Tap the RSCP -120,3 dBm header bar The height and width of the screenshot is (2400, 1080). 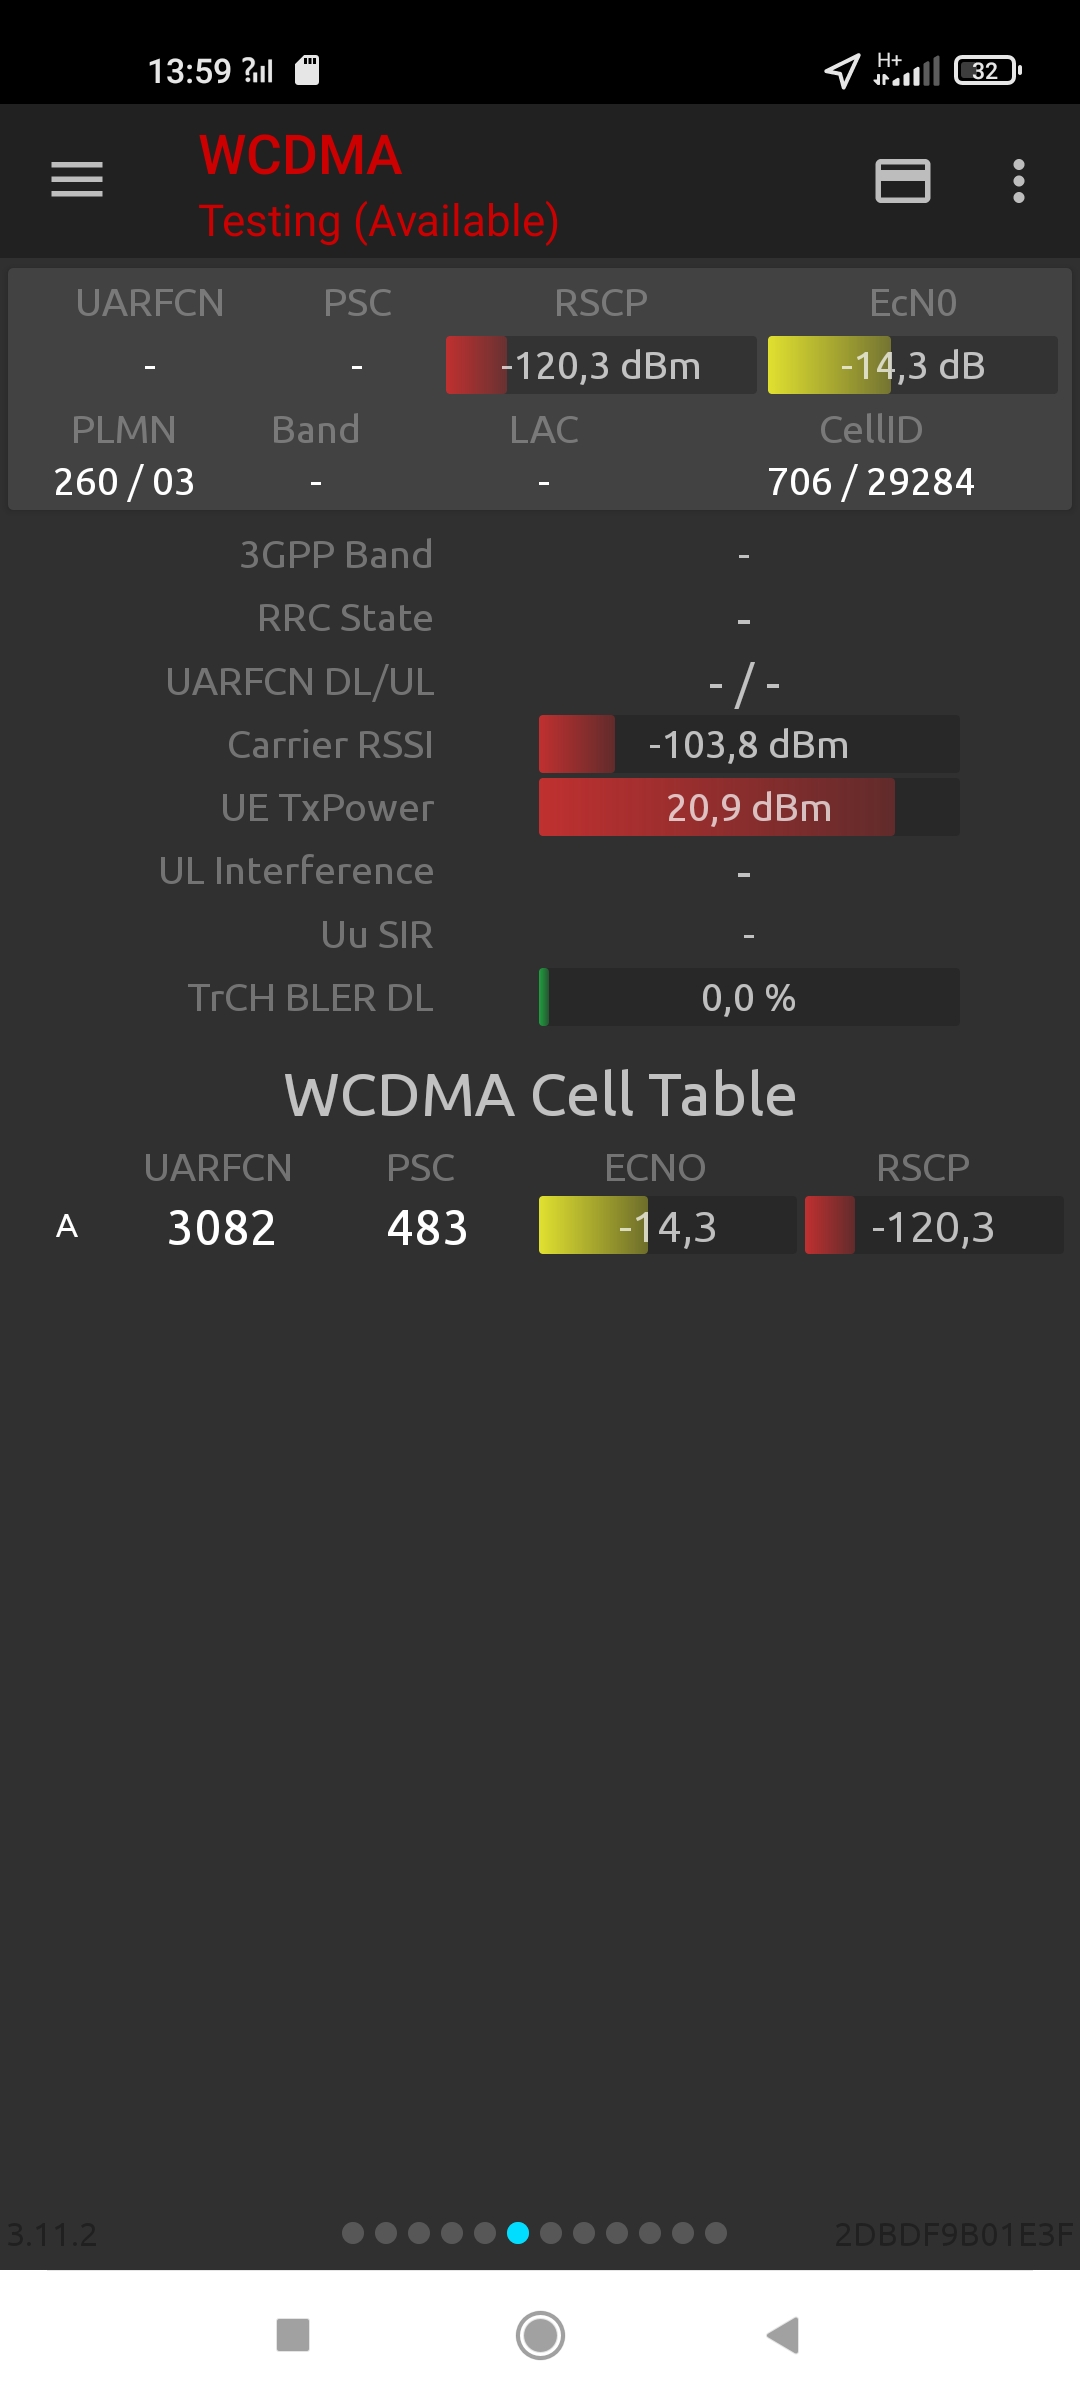click(601, 366)
